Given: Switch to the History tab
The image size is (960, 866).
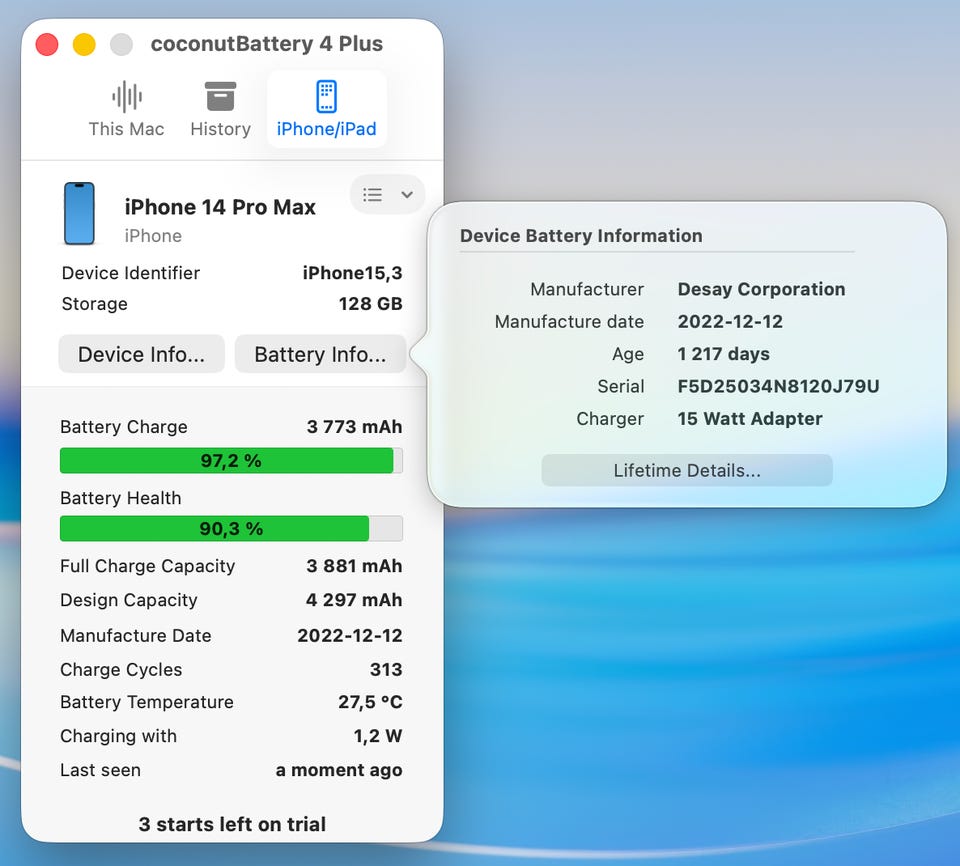Looking at the screenshot, I should (220, 109).
